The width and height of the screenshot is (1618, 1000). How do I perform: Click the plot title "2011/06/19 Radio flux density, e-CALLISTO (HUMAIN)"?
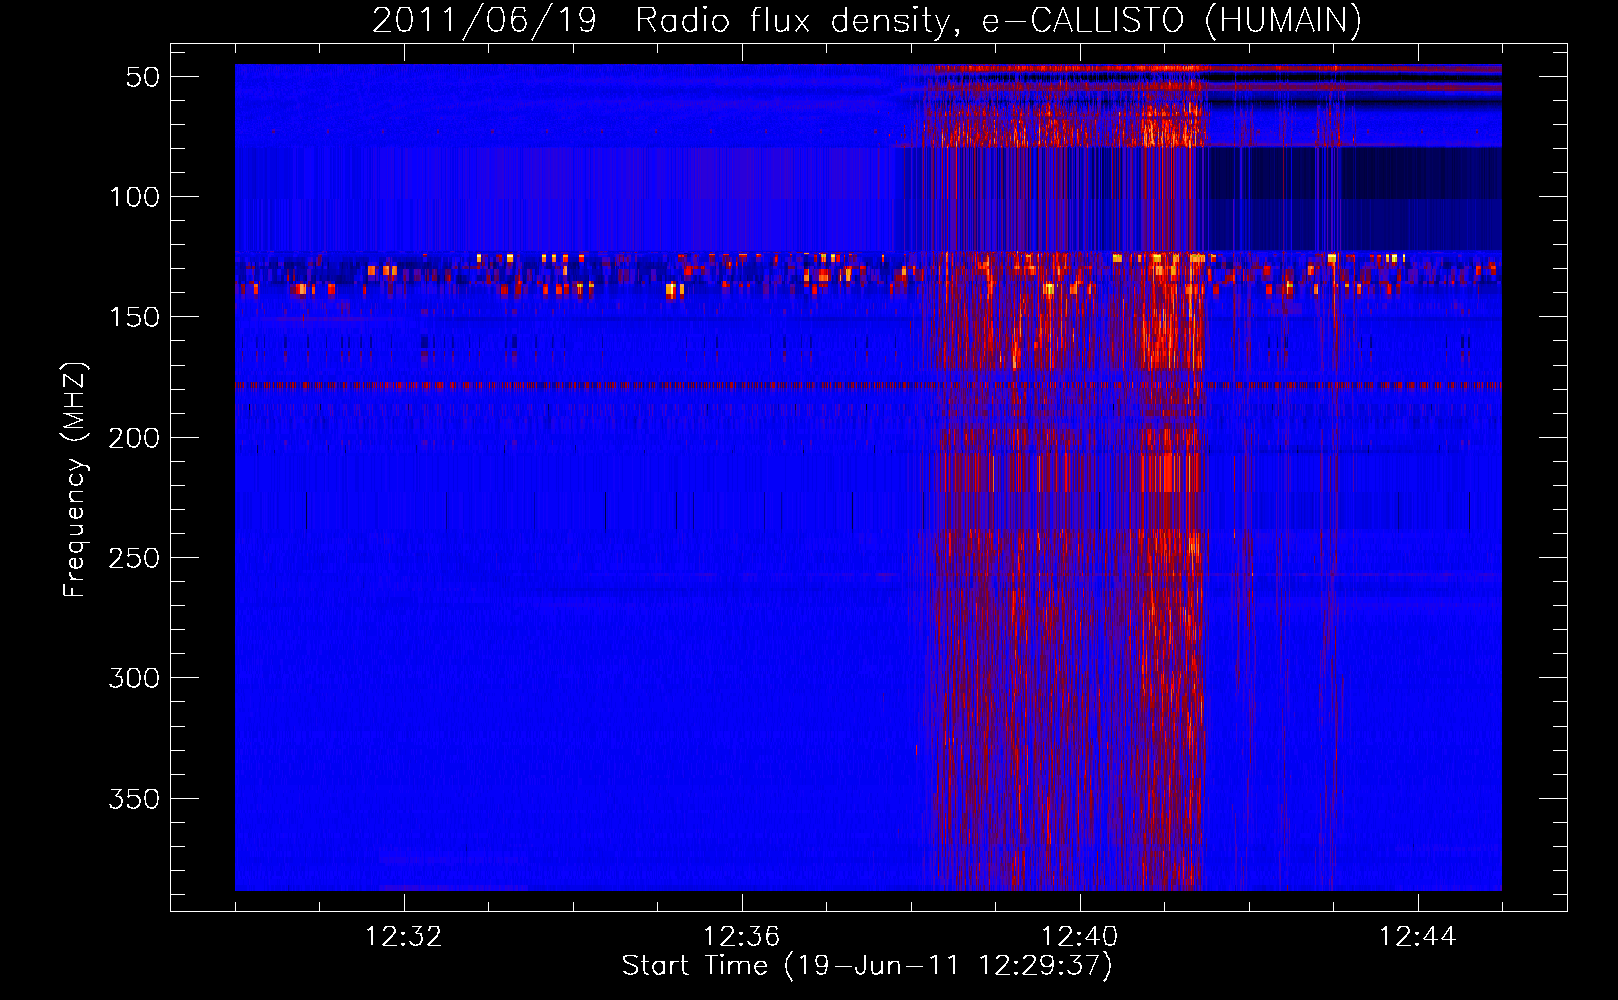click(867, 20)
